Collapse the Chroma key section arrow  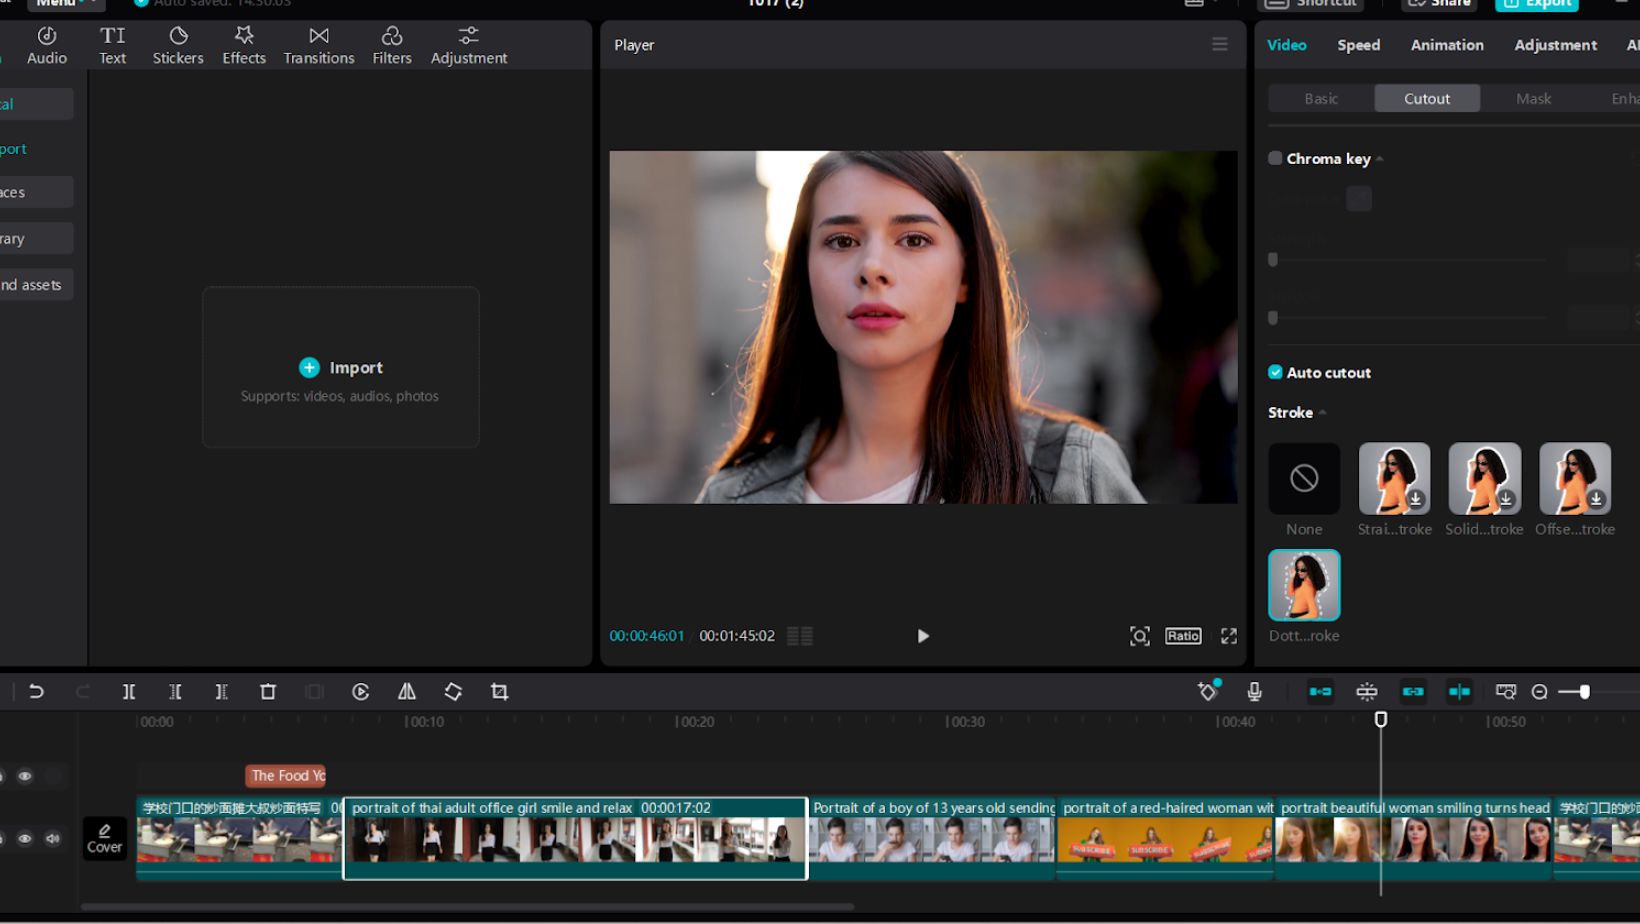(x=1380, y=159)
